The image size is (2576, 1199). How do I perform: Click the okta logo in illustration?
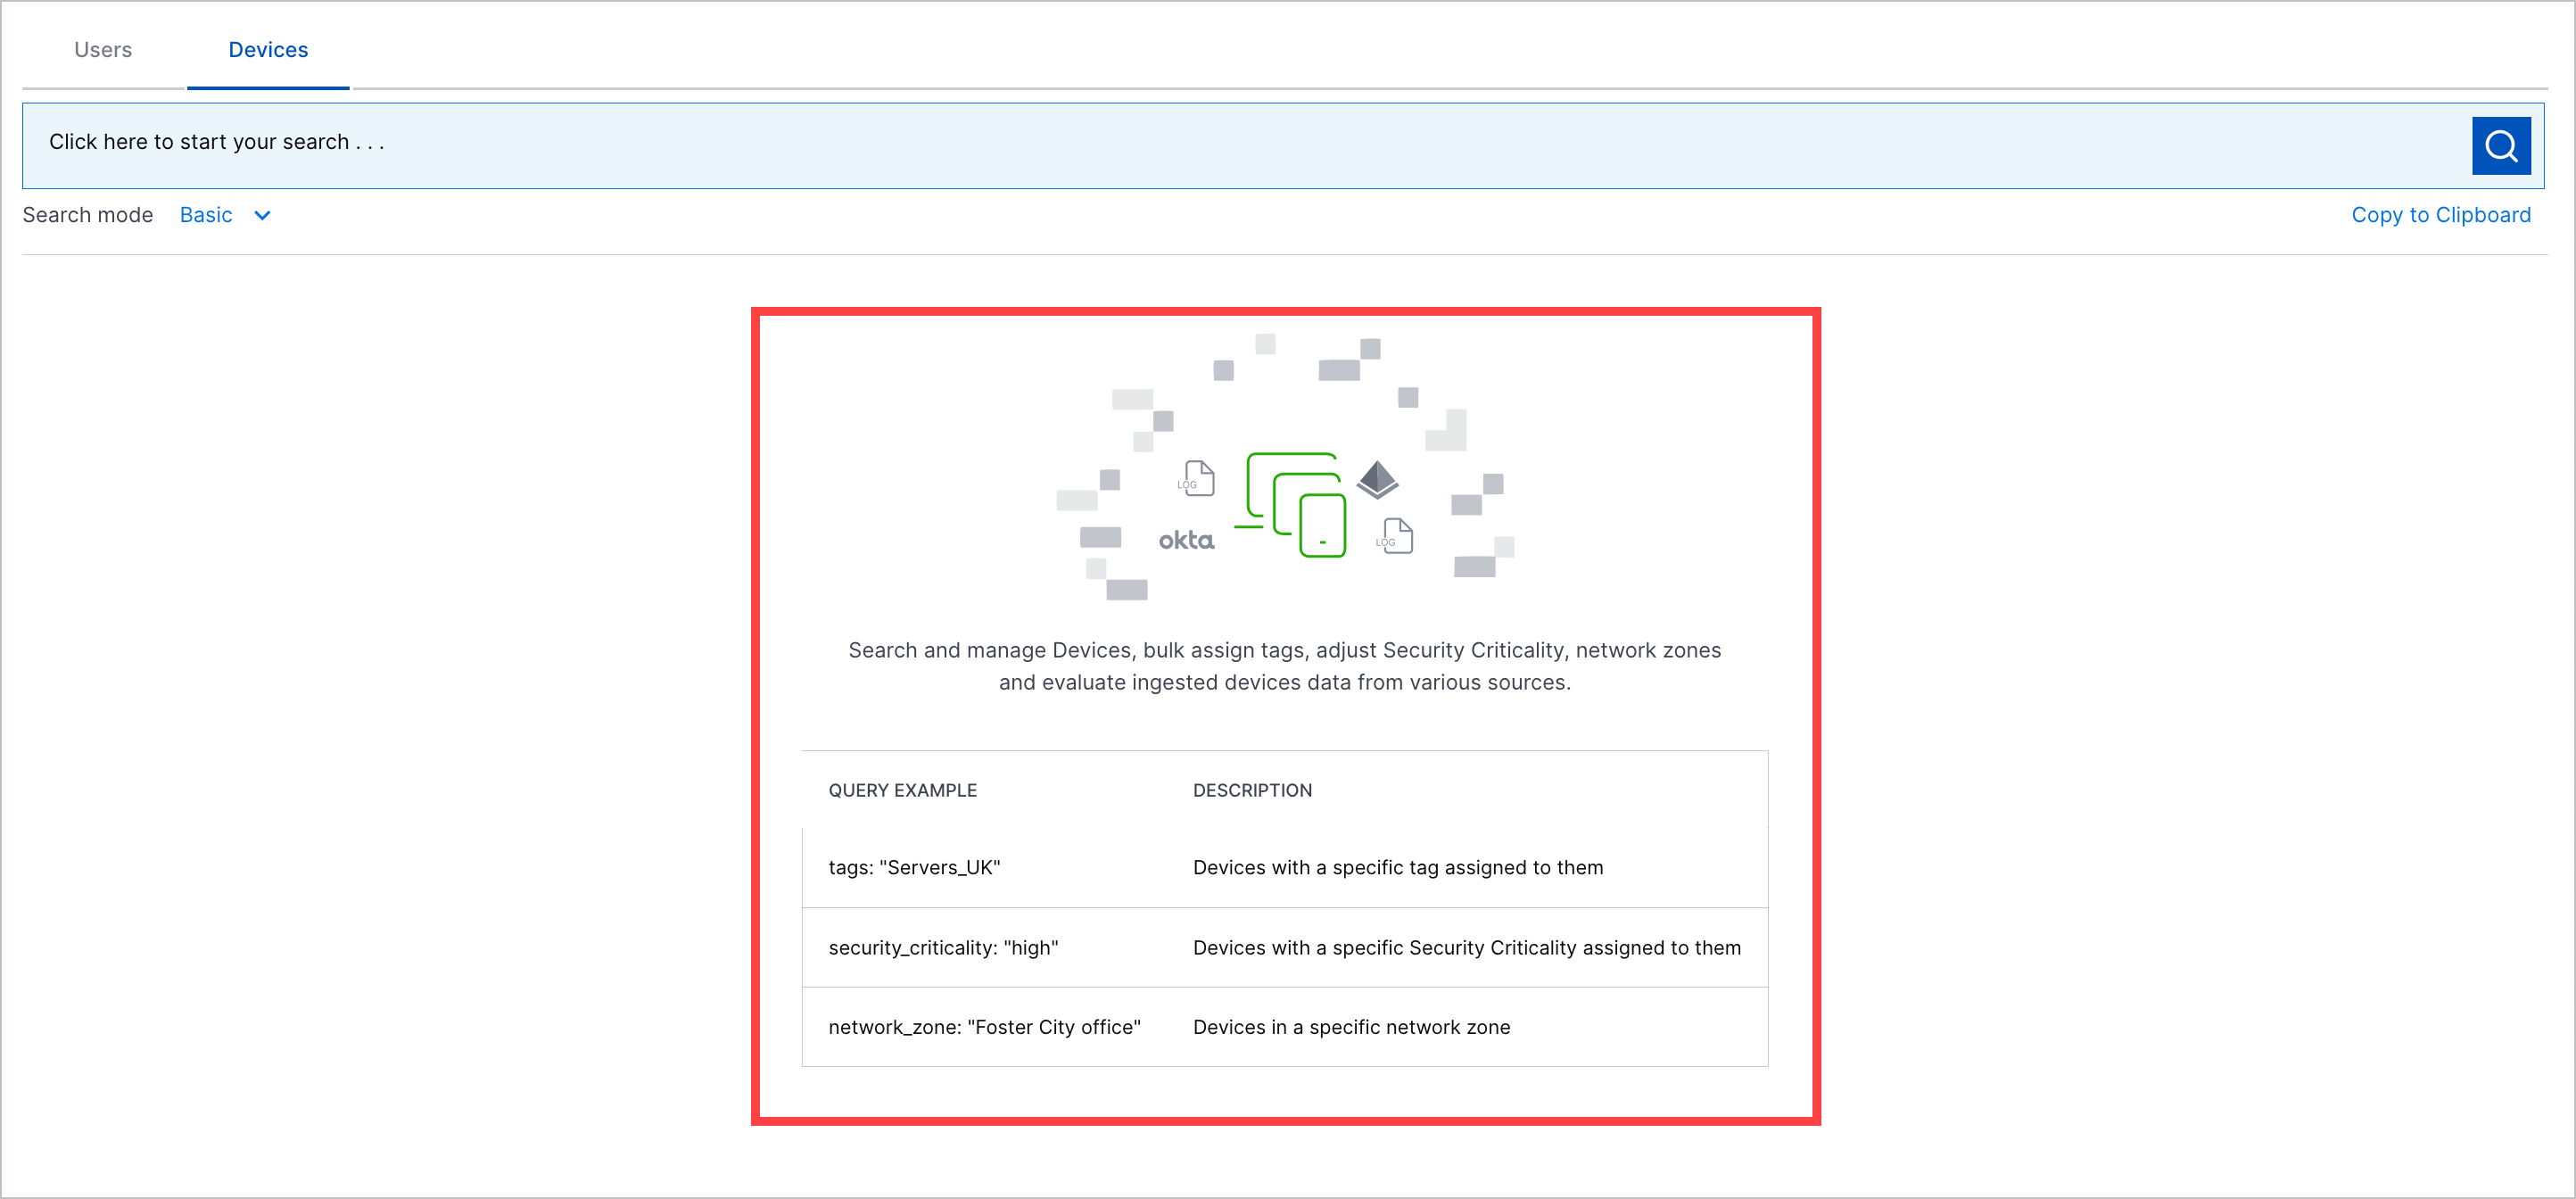(x=1186, y=541)
